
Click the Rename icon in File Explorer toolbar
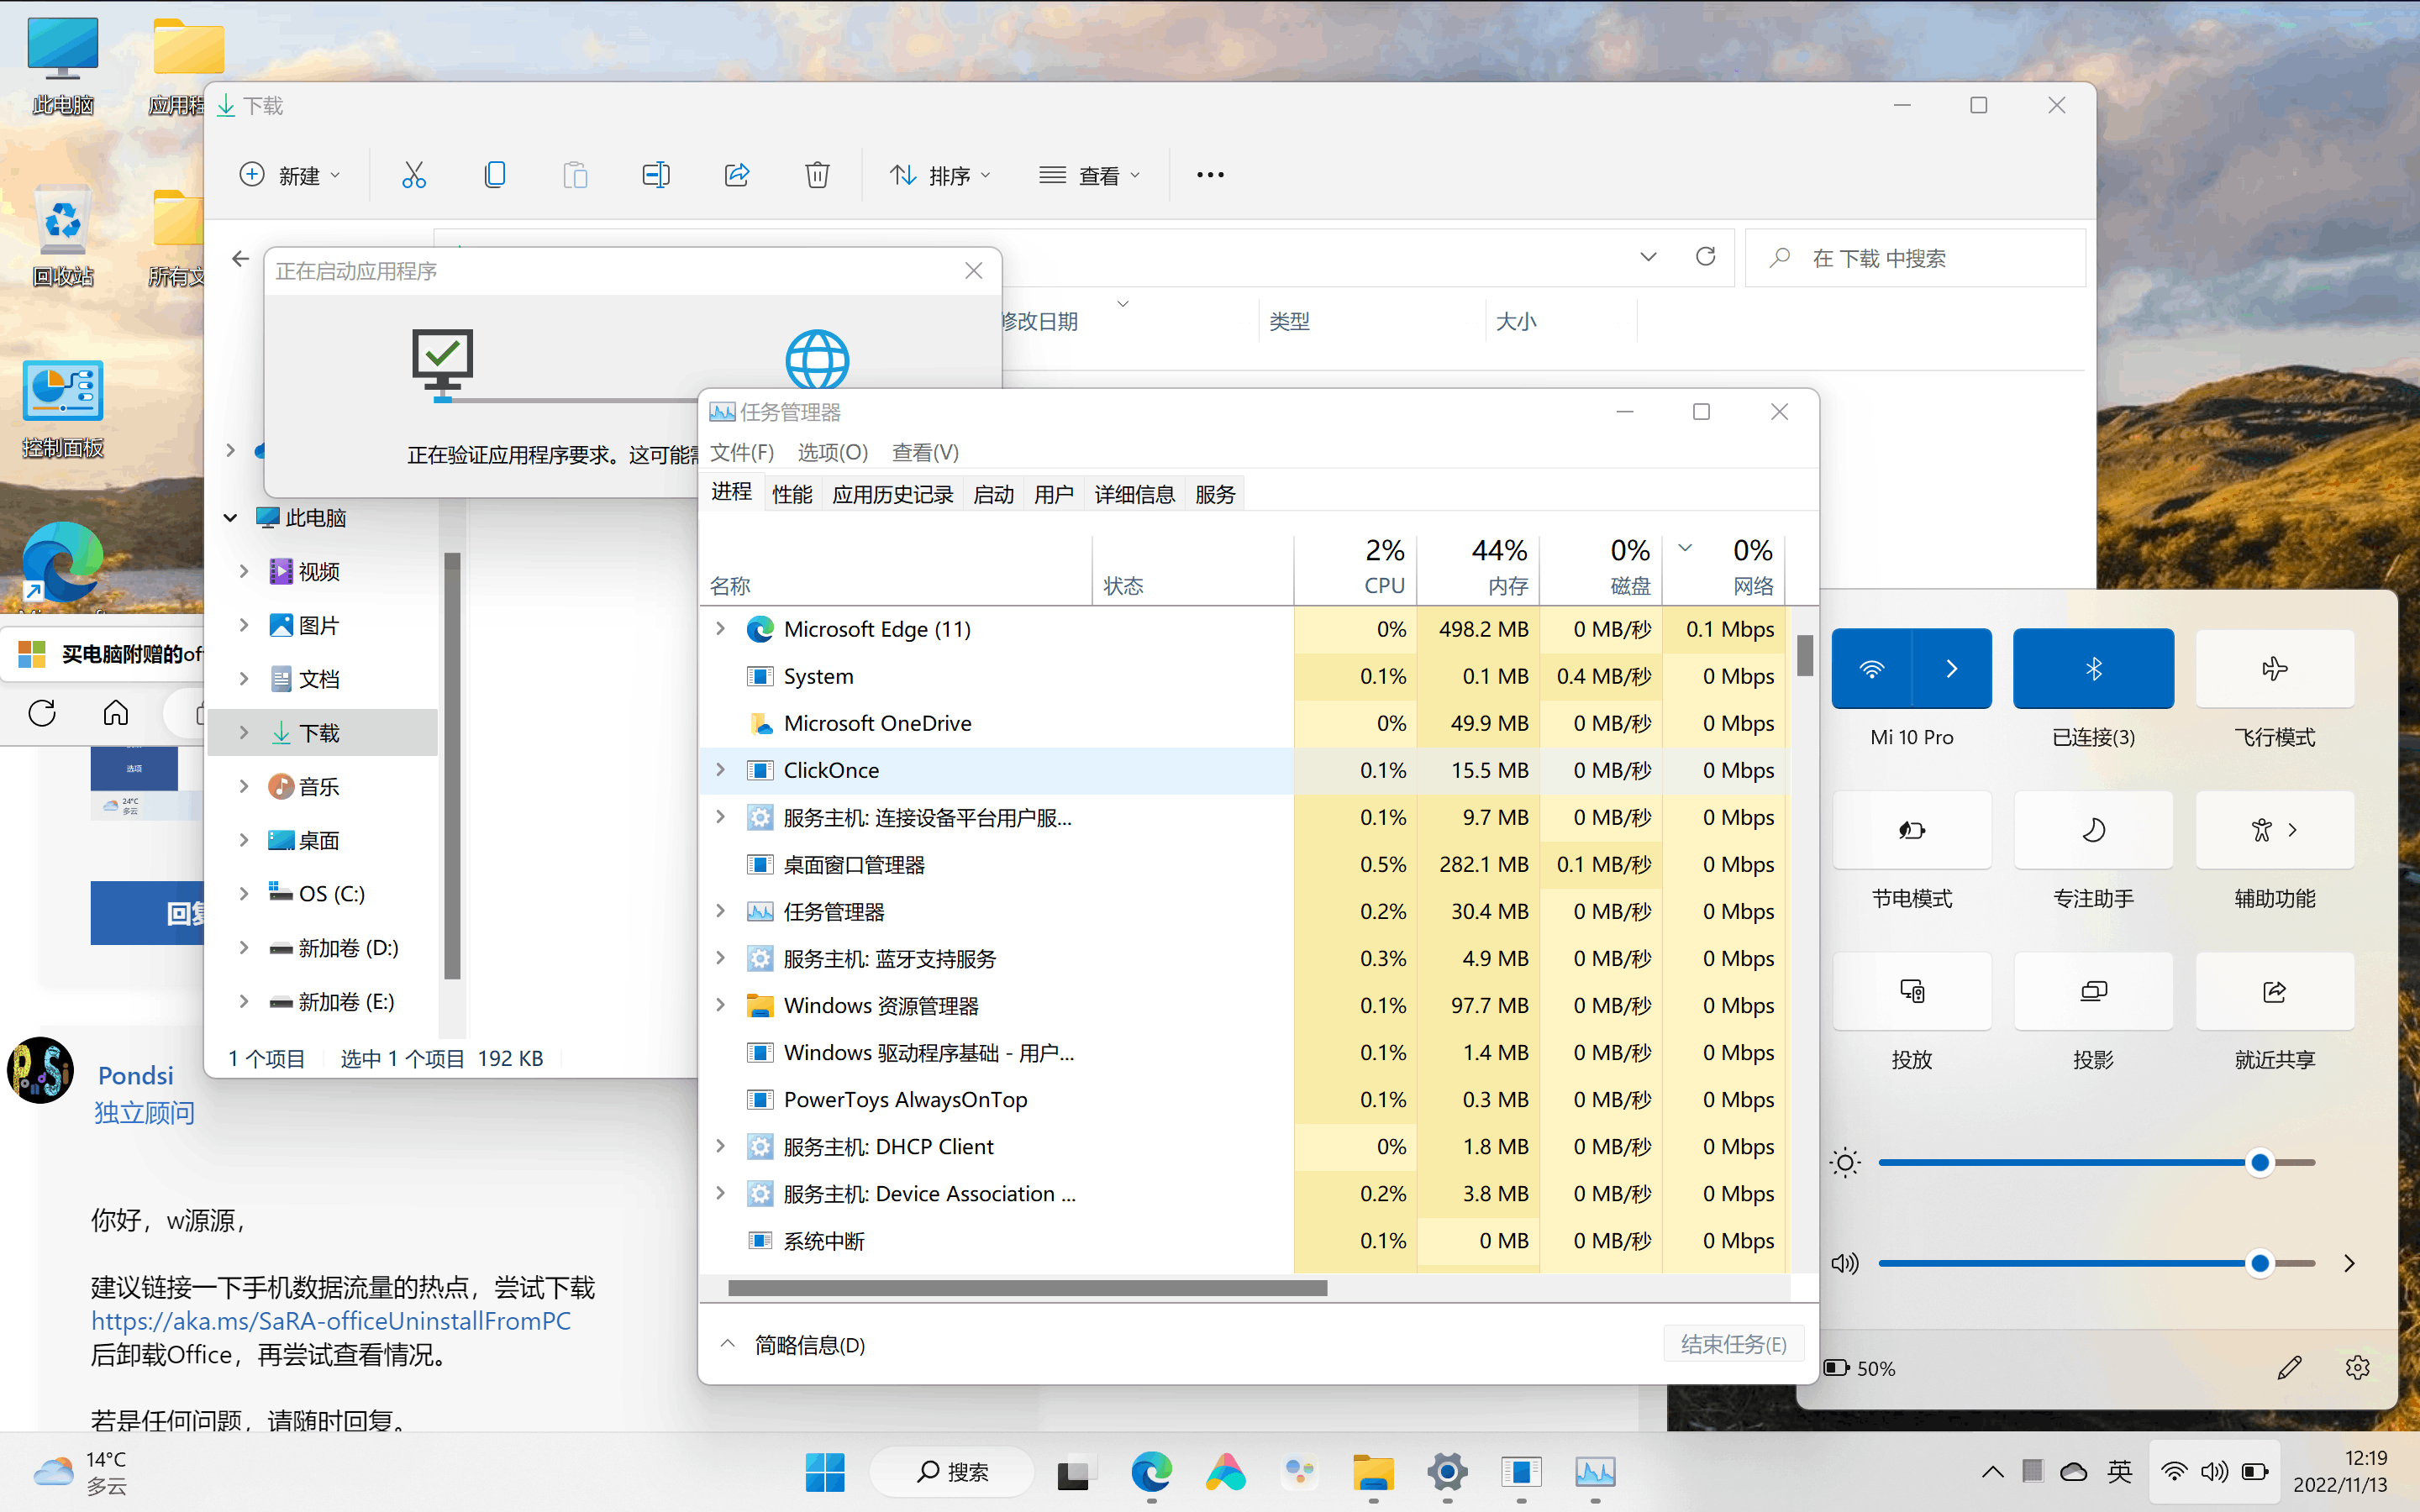[656, 175]
